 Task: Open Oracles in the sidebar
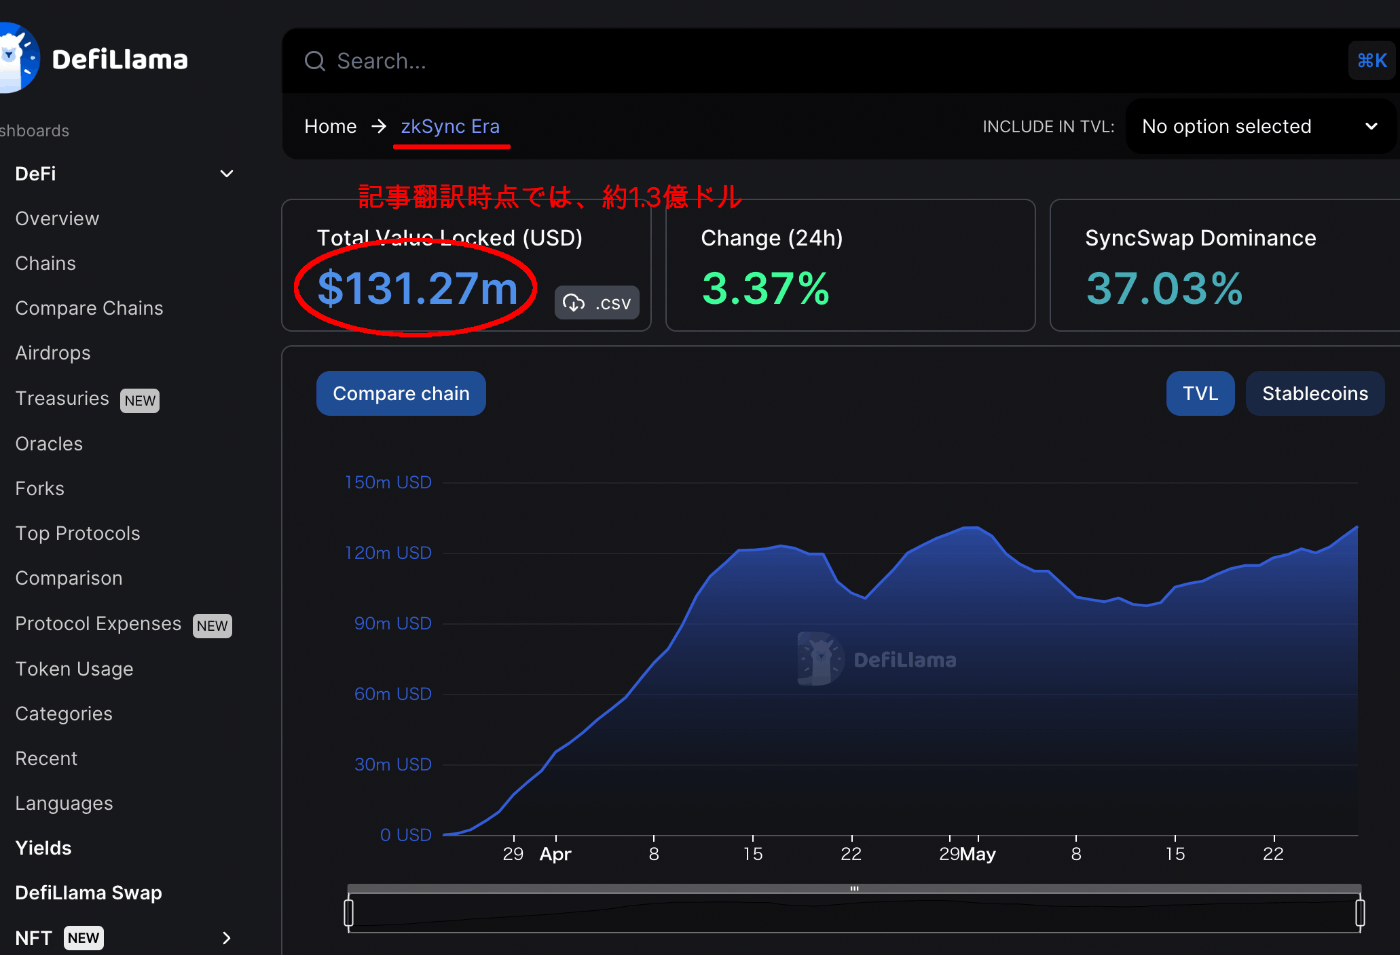(x=49, y=444)
